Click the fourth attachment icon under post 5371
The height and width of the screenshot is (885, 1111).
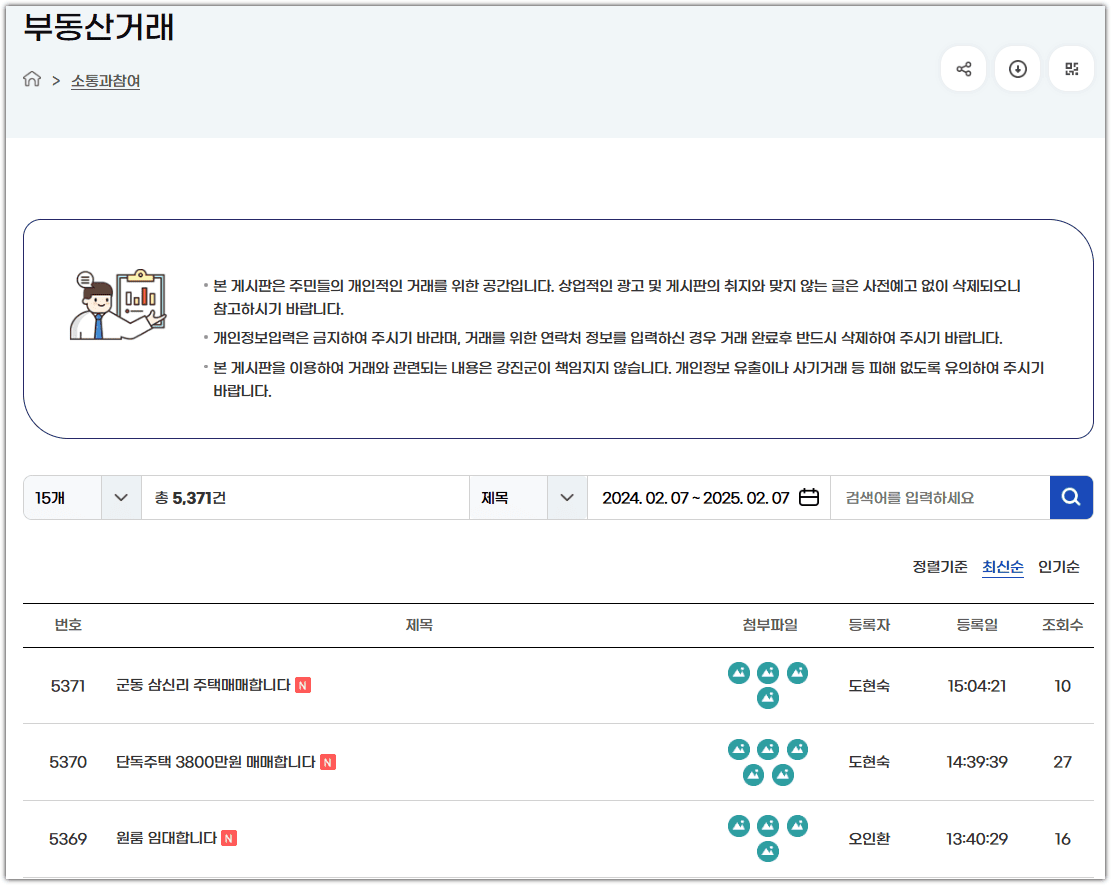(768, 698)
